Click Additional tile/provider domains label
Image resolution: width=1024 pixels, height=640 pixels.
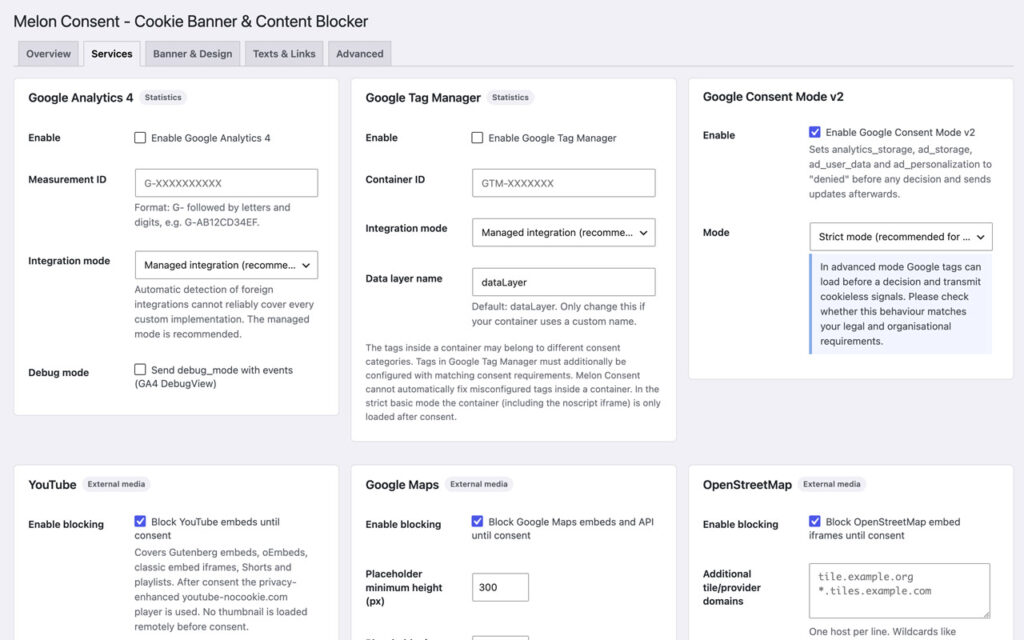click(731, 587)
